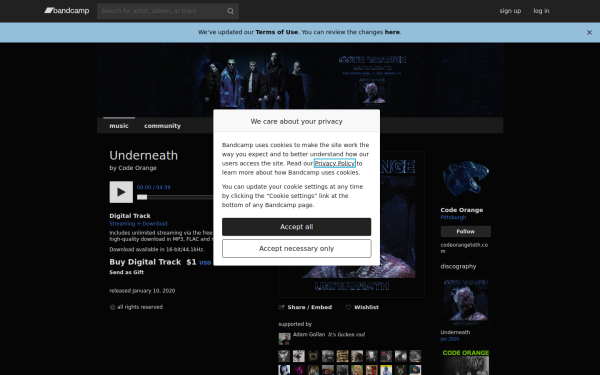This screenshot has height=375, width=600.
Task: Switch to the community tab
Action: tap(162, 126)
